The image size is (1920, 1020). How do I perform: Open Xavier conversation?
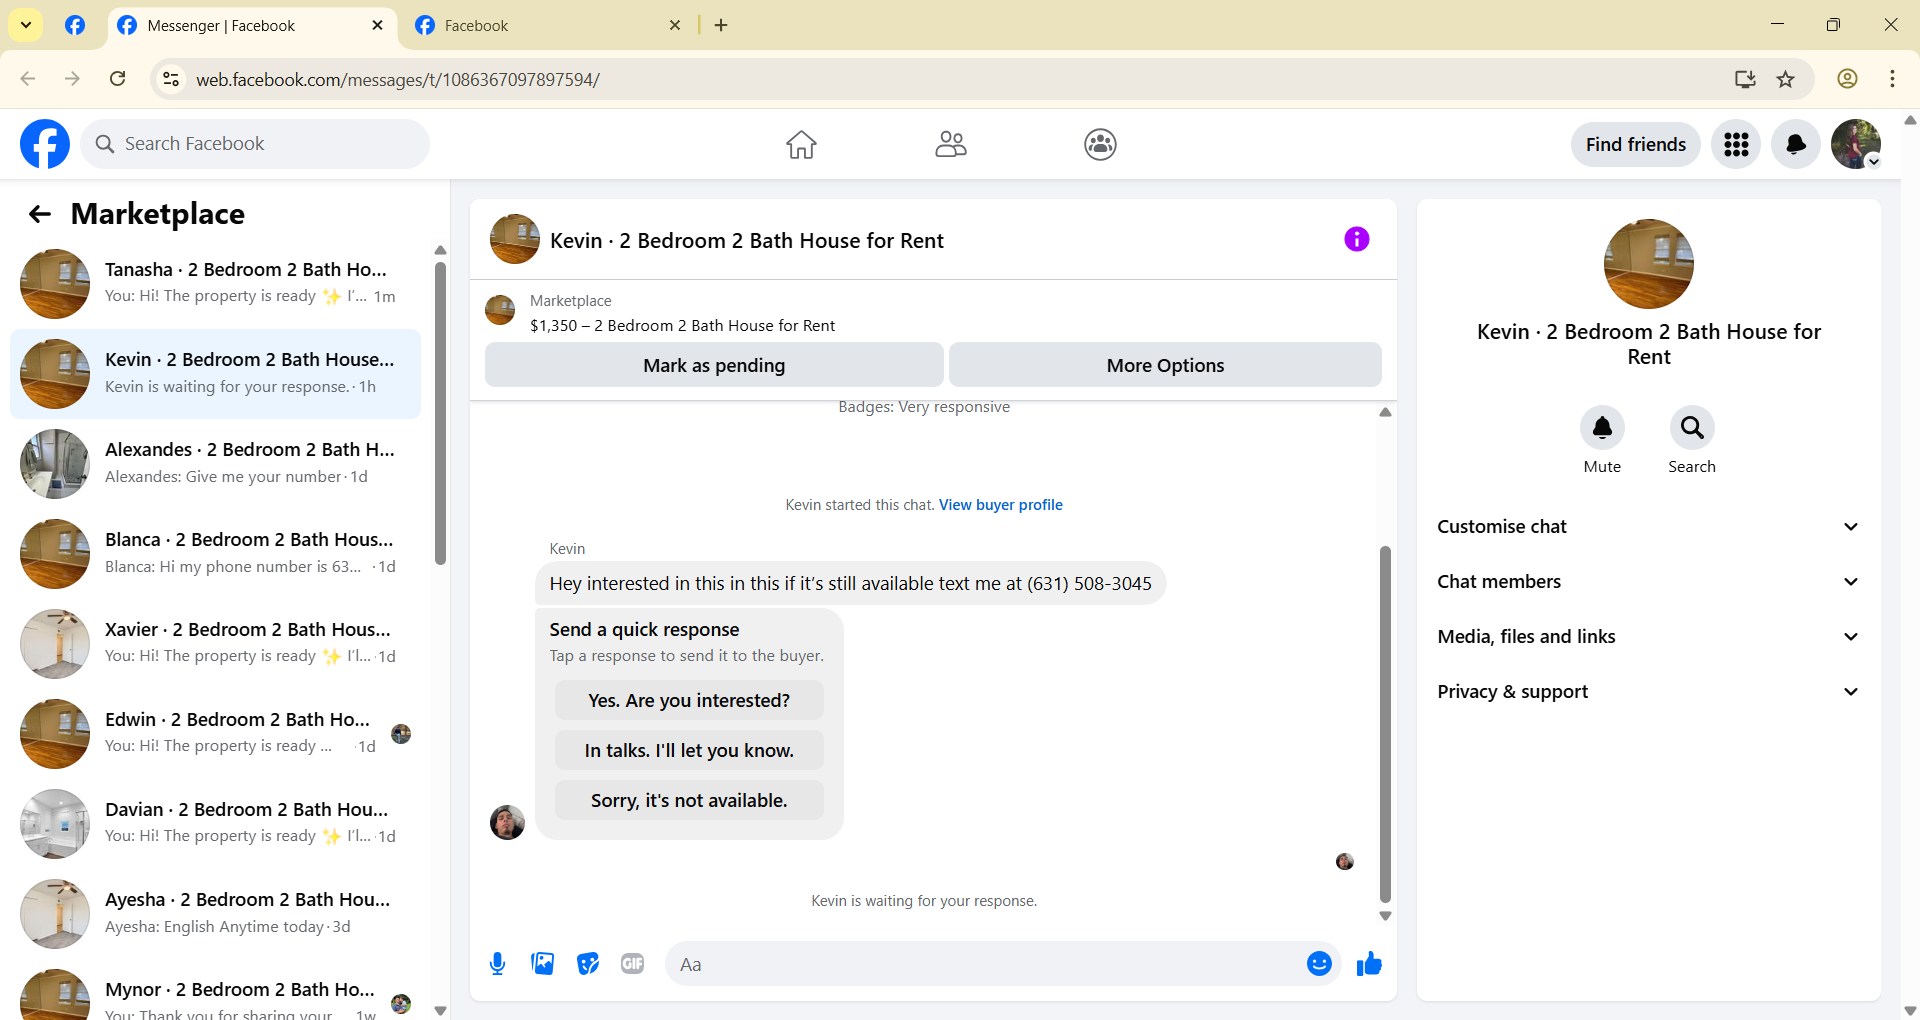(215, 643)
